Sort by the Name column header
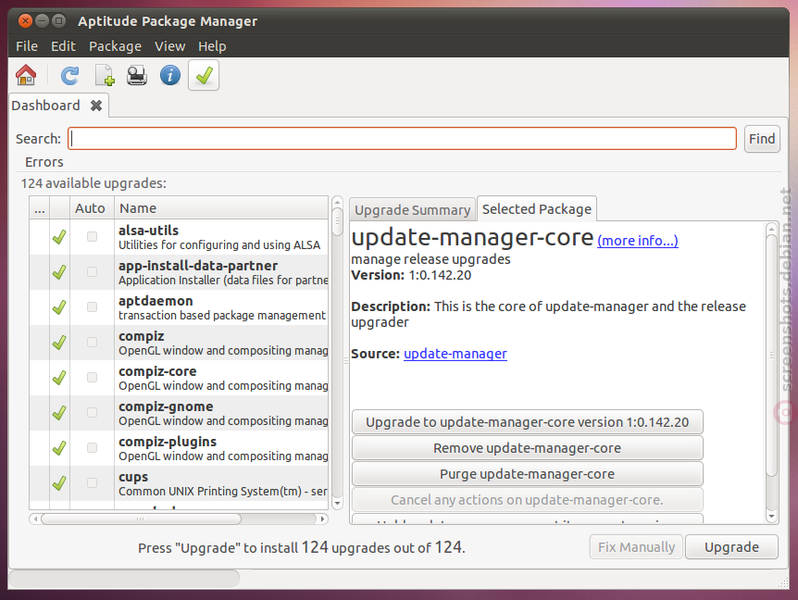The image size is (798, 600). (221, 208)
